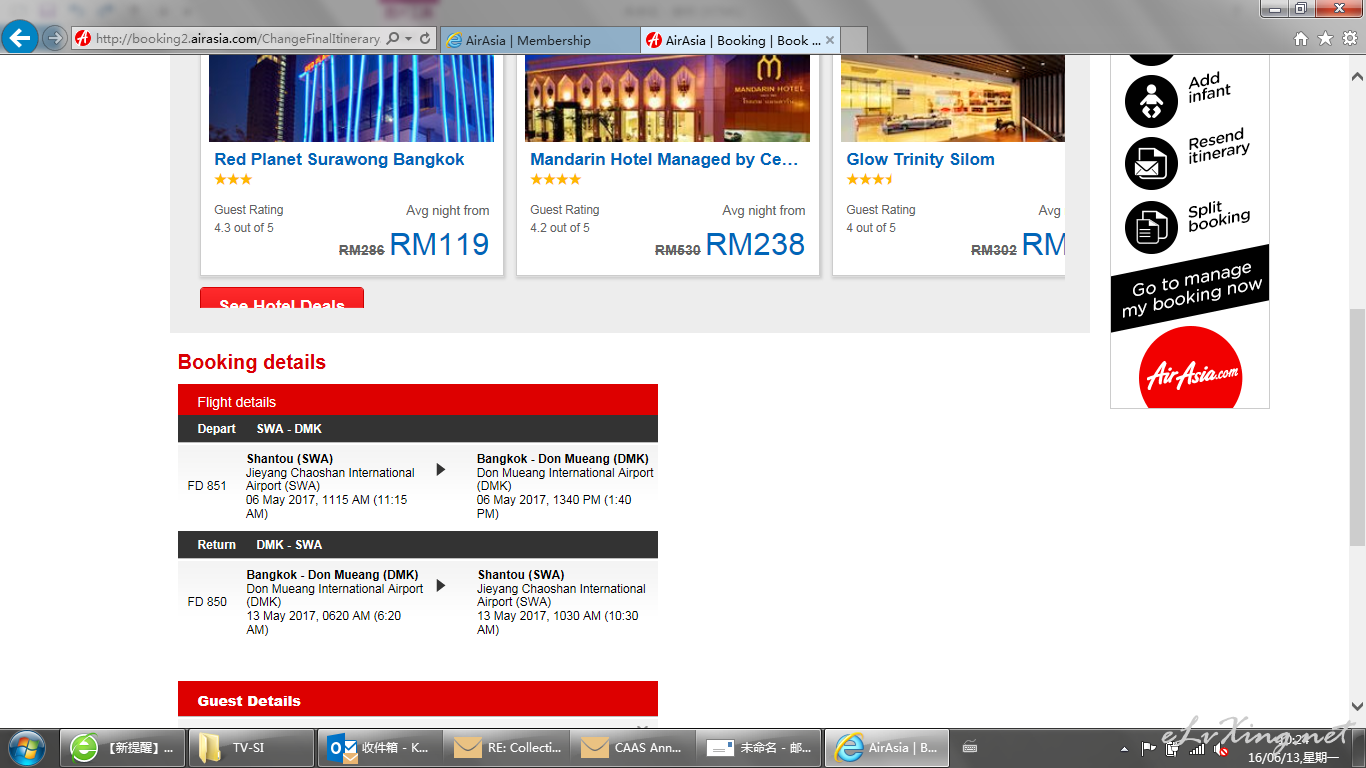Close the AirAsia Booking tab

pyautogui.click(x=830, y=41)
